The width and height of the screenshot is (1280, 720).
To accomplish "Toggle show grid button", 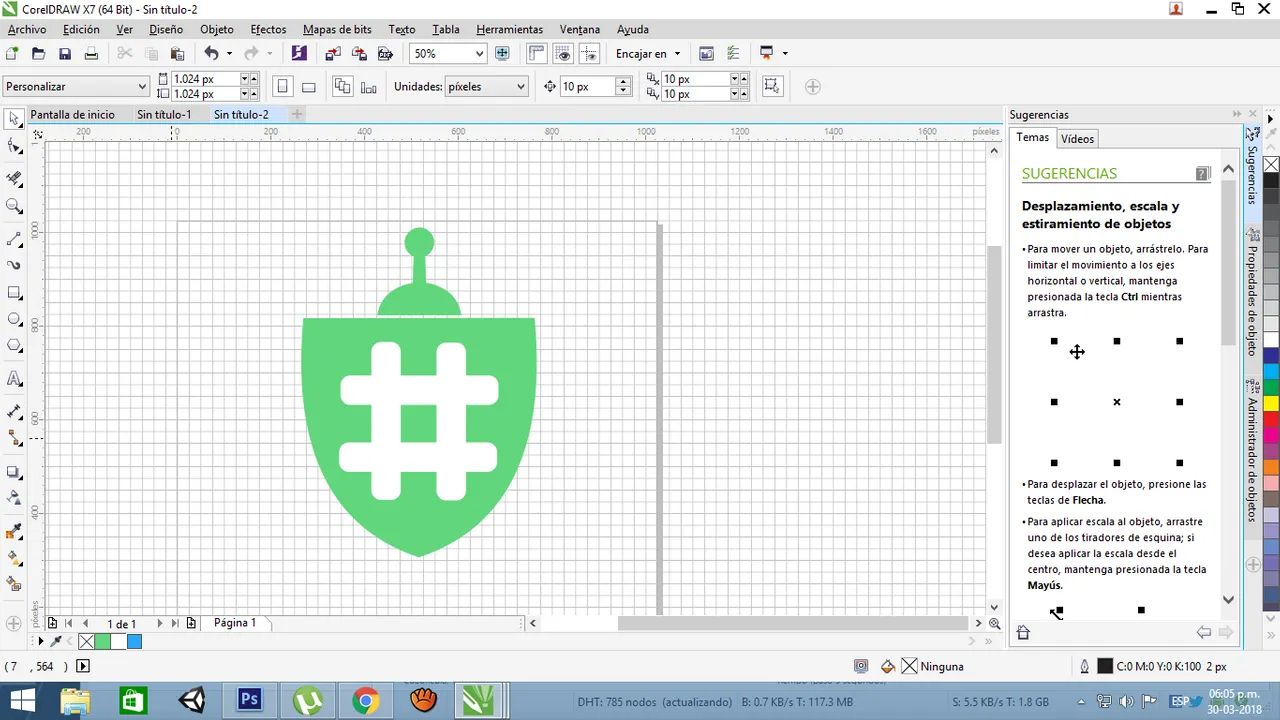I will click(x=564, y=54).
